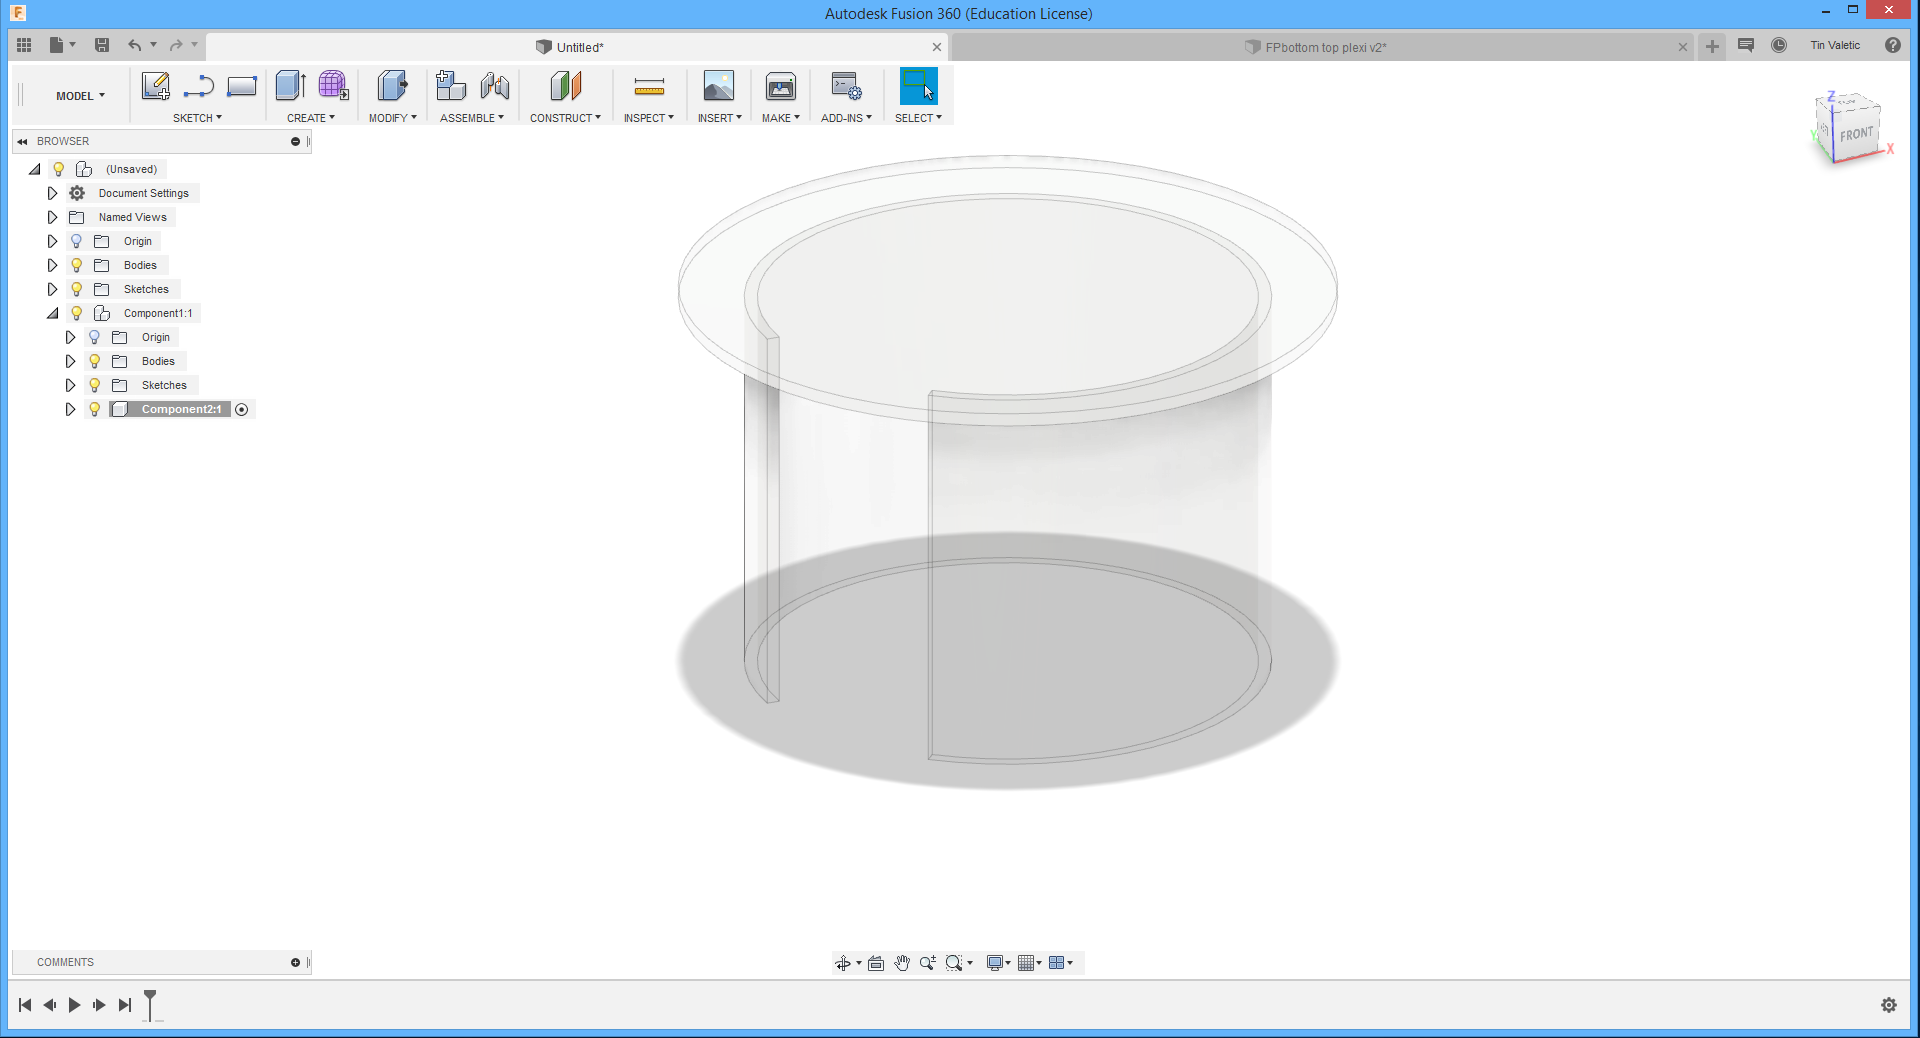Viewport: 1920px width, 1038px height.
Task: Undo the last action
Action: coord(134,45)
